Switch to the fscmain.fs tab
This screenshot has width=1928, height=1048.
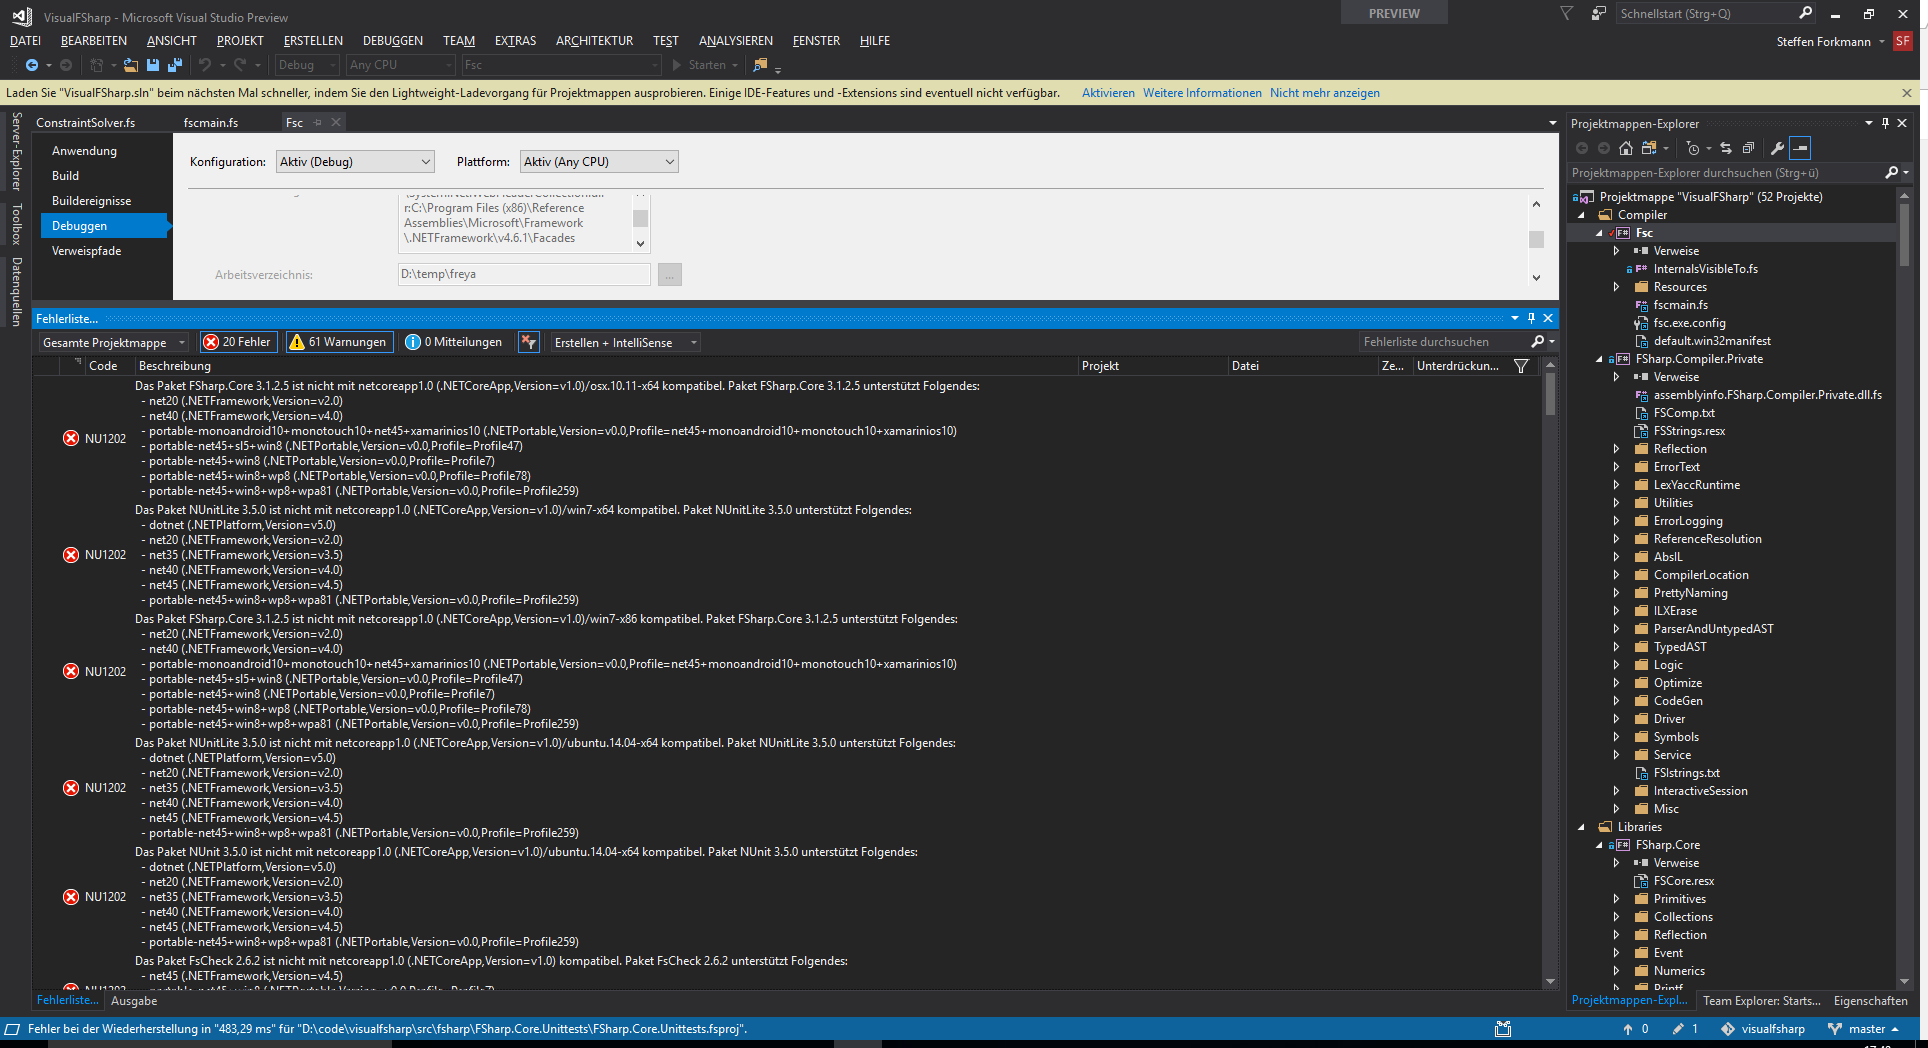click(211, 122)
